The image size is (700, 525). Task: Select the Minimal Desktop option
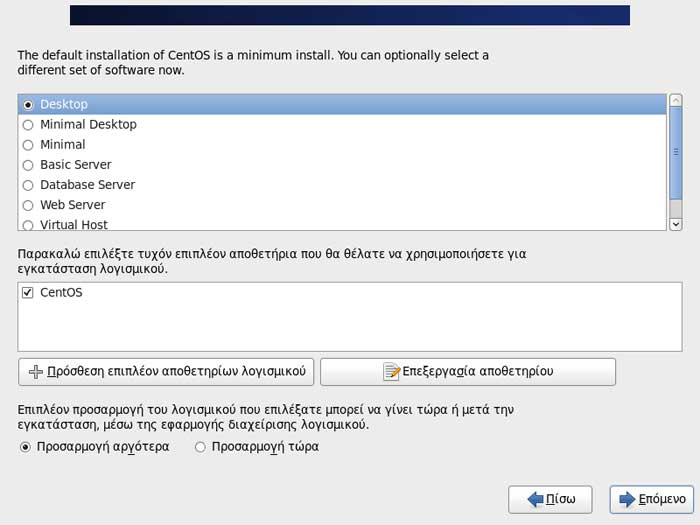pos(28,125)
